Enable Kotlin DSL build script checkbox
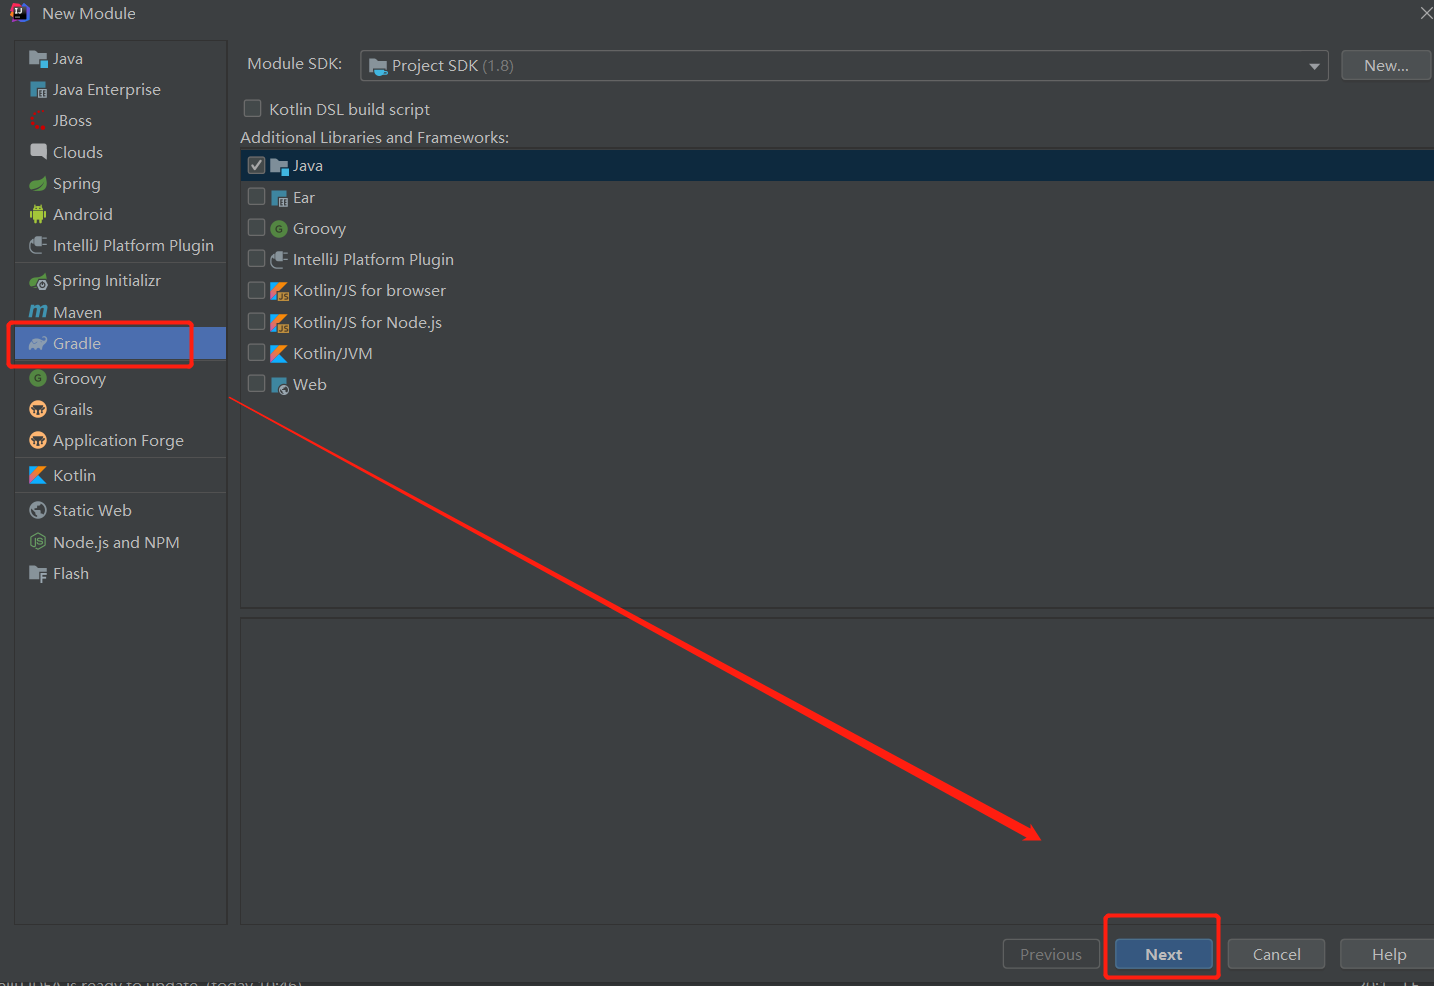Image resolution: width=1434 pixels, height=986 pixels. pos(253,108)
